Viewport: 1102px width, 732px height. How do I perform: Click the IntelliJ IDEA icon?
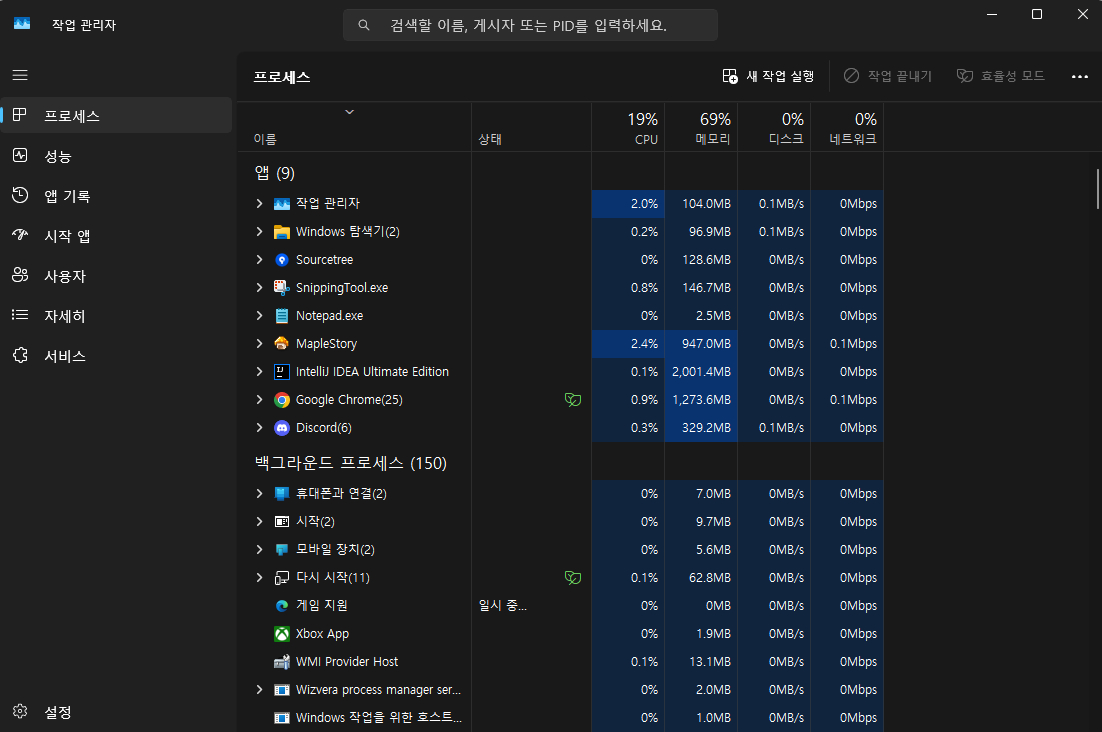[282, 372]
